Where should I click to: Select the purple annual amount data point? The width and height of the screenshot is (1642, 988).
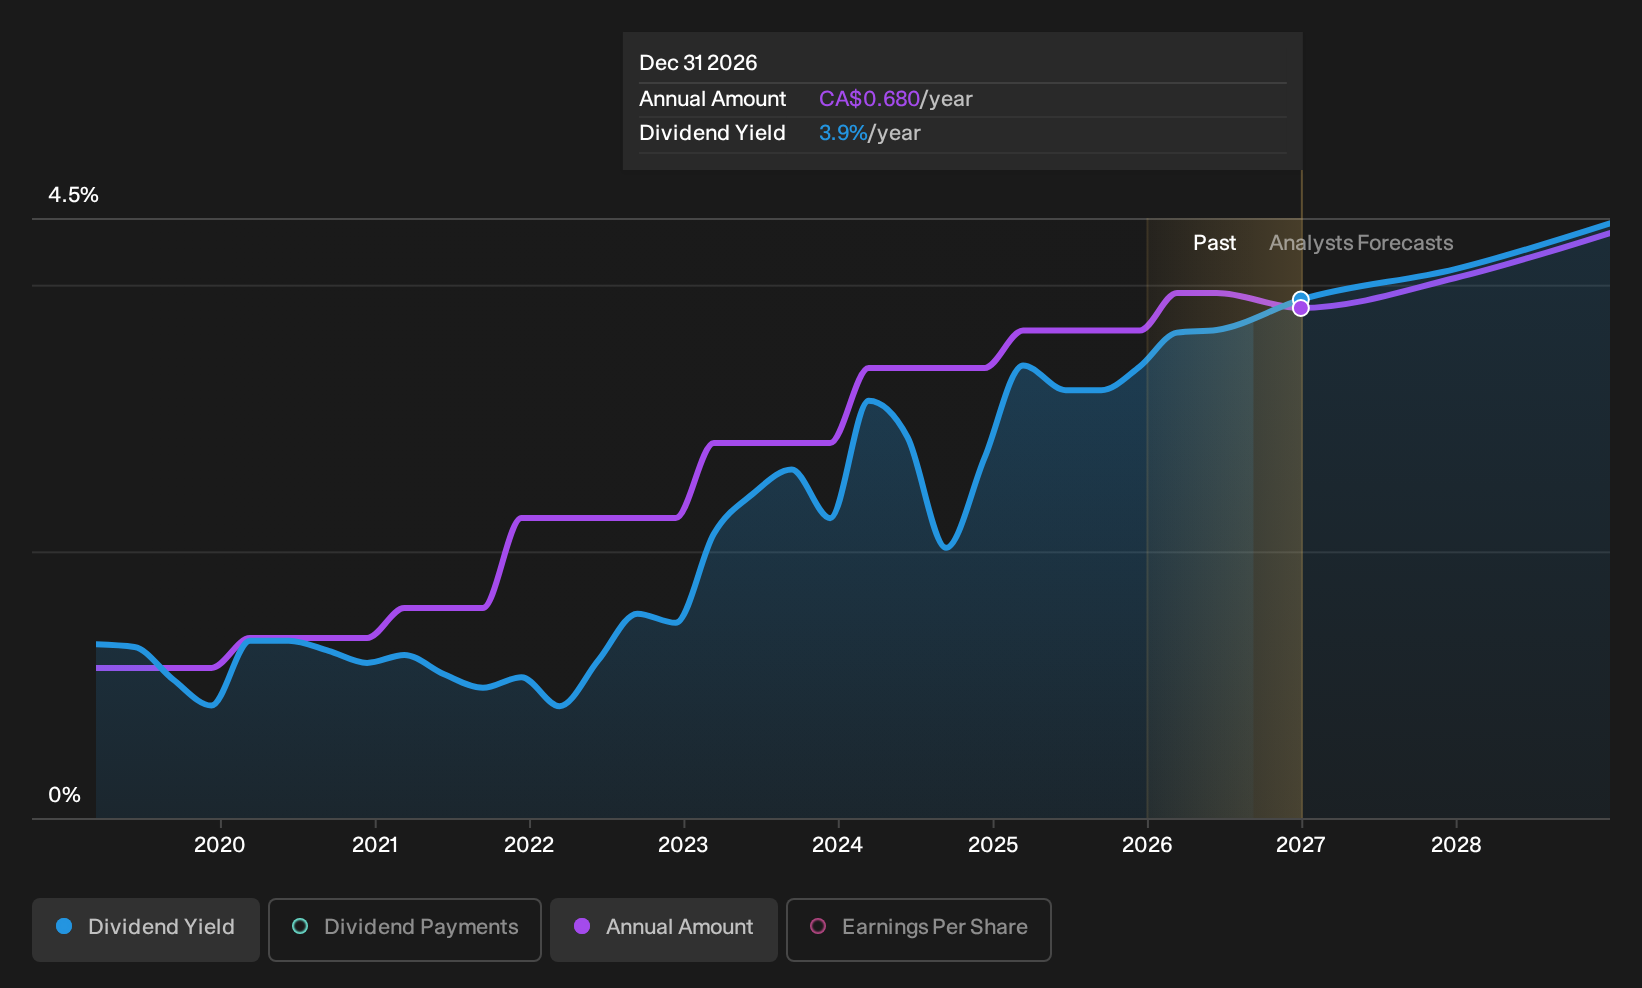pyautogui.click(x=1301, y=309)
